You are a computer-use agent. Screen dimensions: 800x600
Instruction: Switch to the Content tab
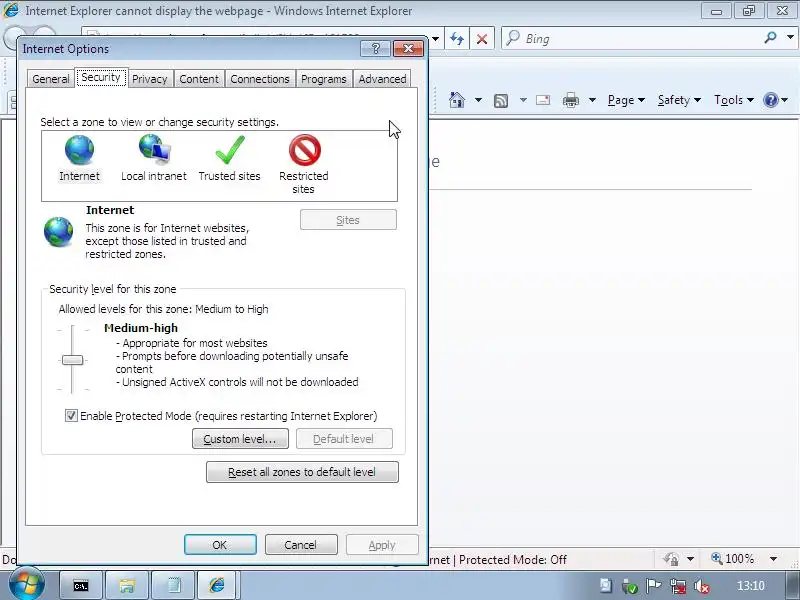click(199, 79)
